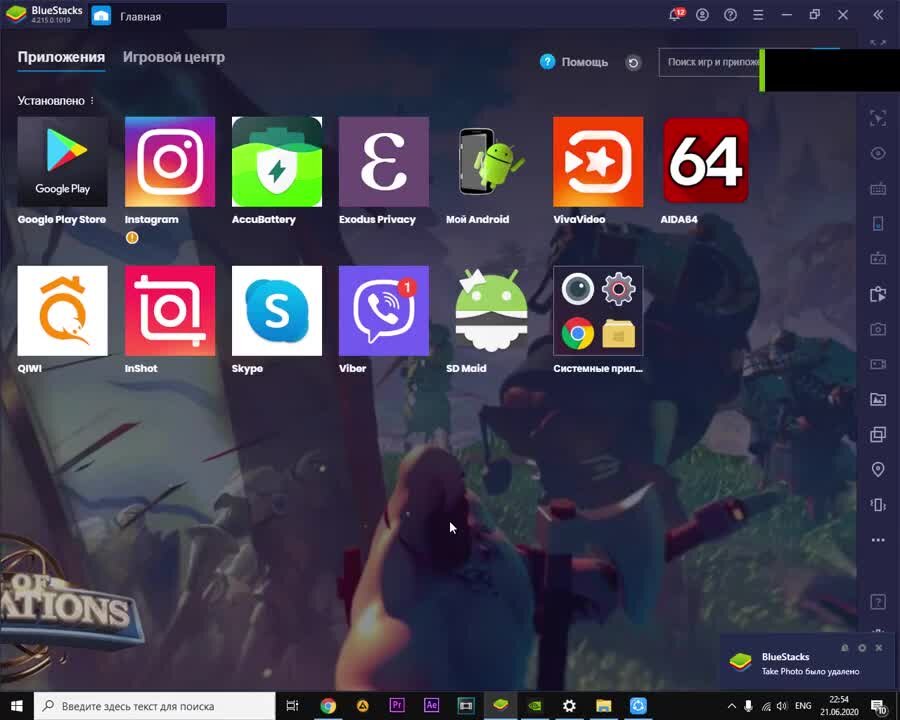Screen dimensions: 900x720
Task: Open camera app in system apps folder
Action: 577,289
